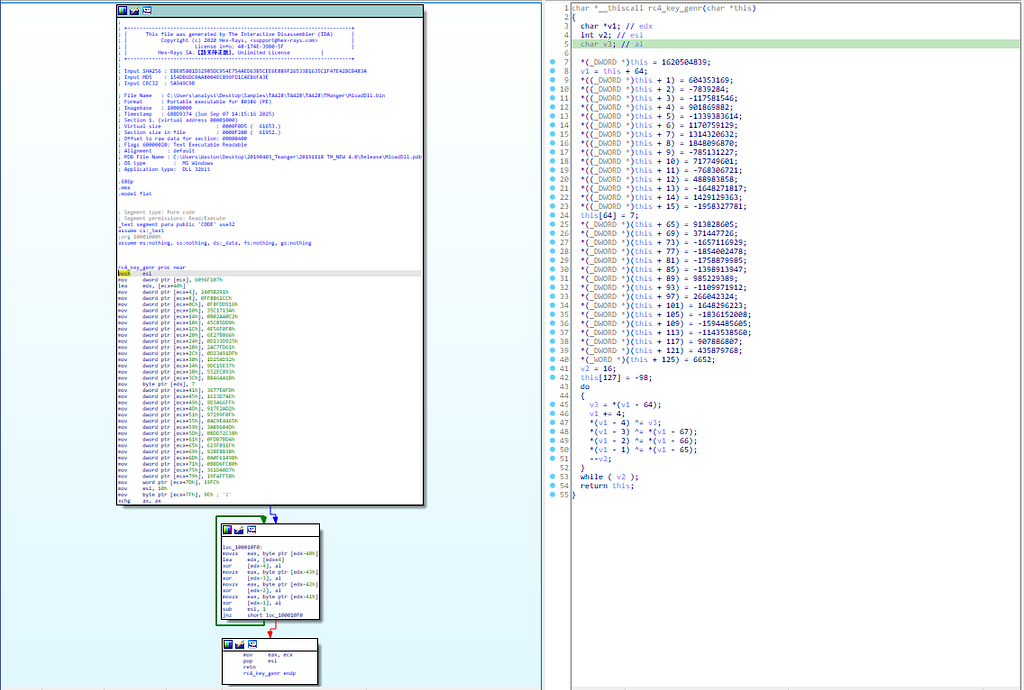The width and height of the screenshot is (1024, 690).
Task: Click third header icon on retn exit block
Action: tap(251, 644)
